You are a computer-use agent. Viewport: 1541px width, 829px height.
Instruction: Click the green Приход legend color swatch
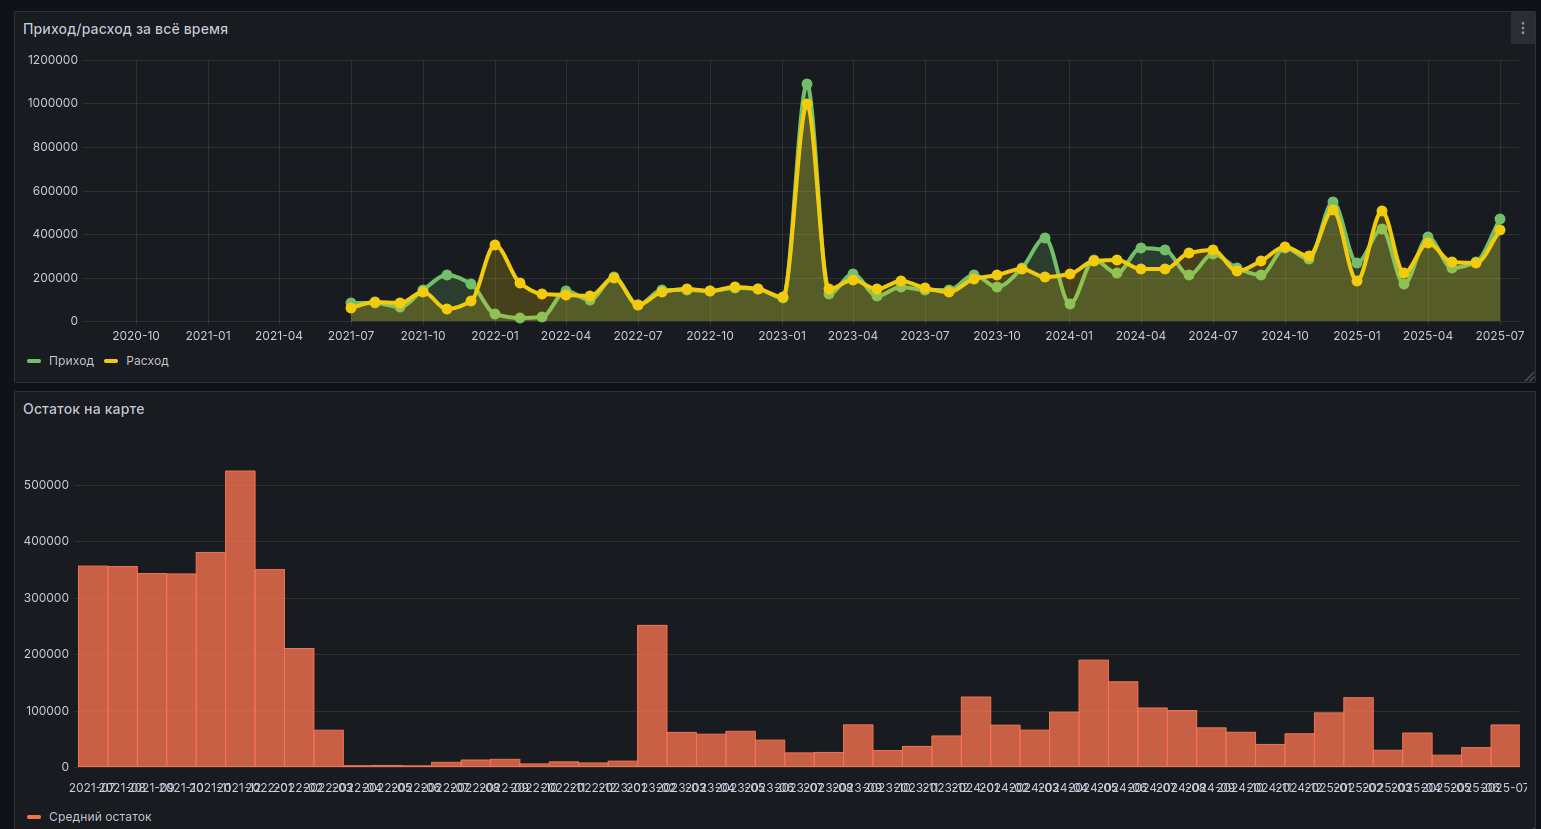tap(35, 361)
